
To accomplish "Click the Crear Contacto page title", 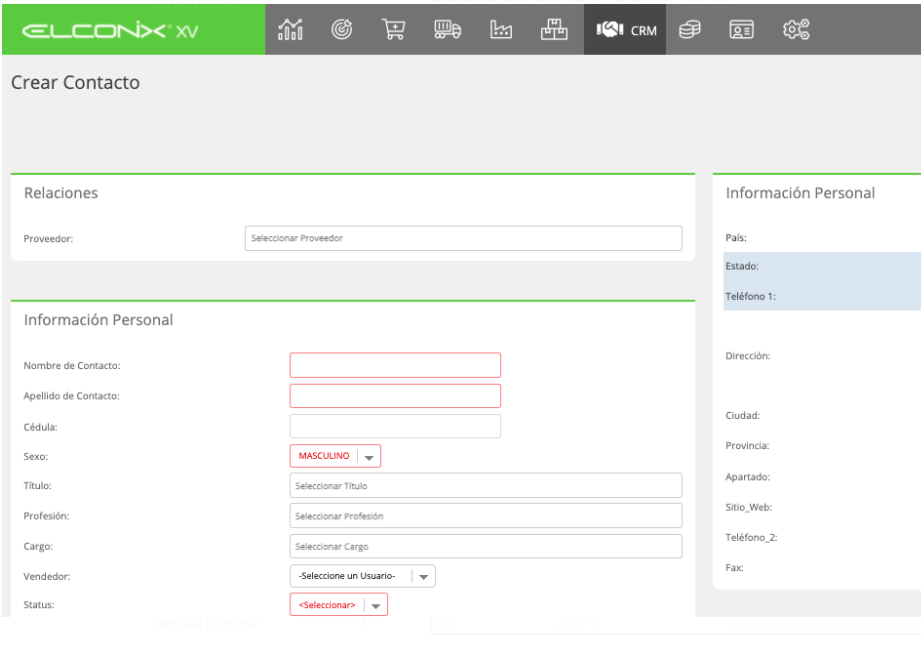I will (x=75, y=82).
